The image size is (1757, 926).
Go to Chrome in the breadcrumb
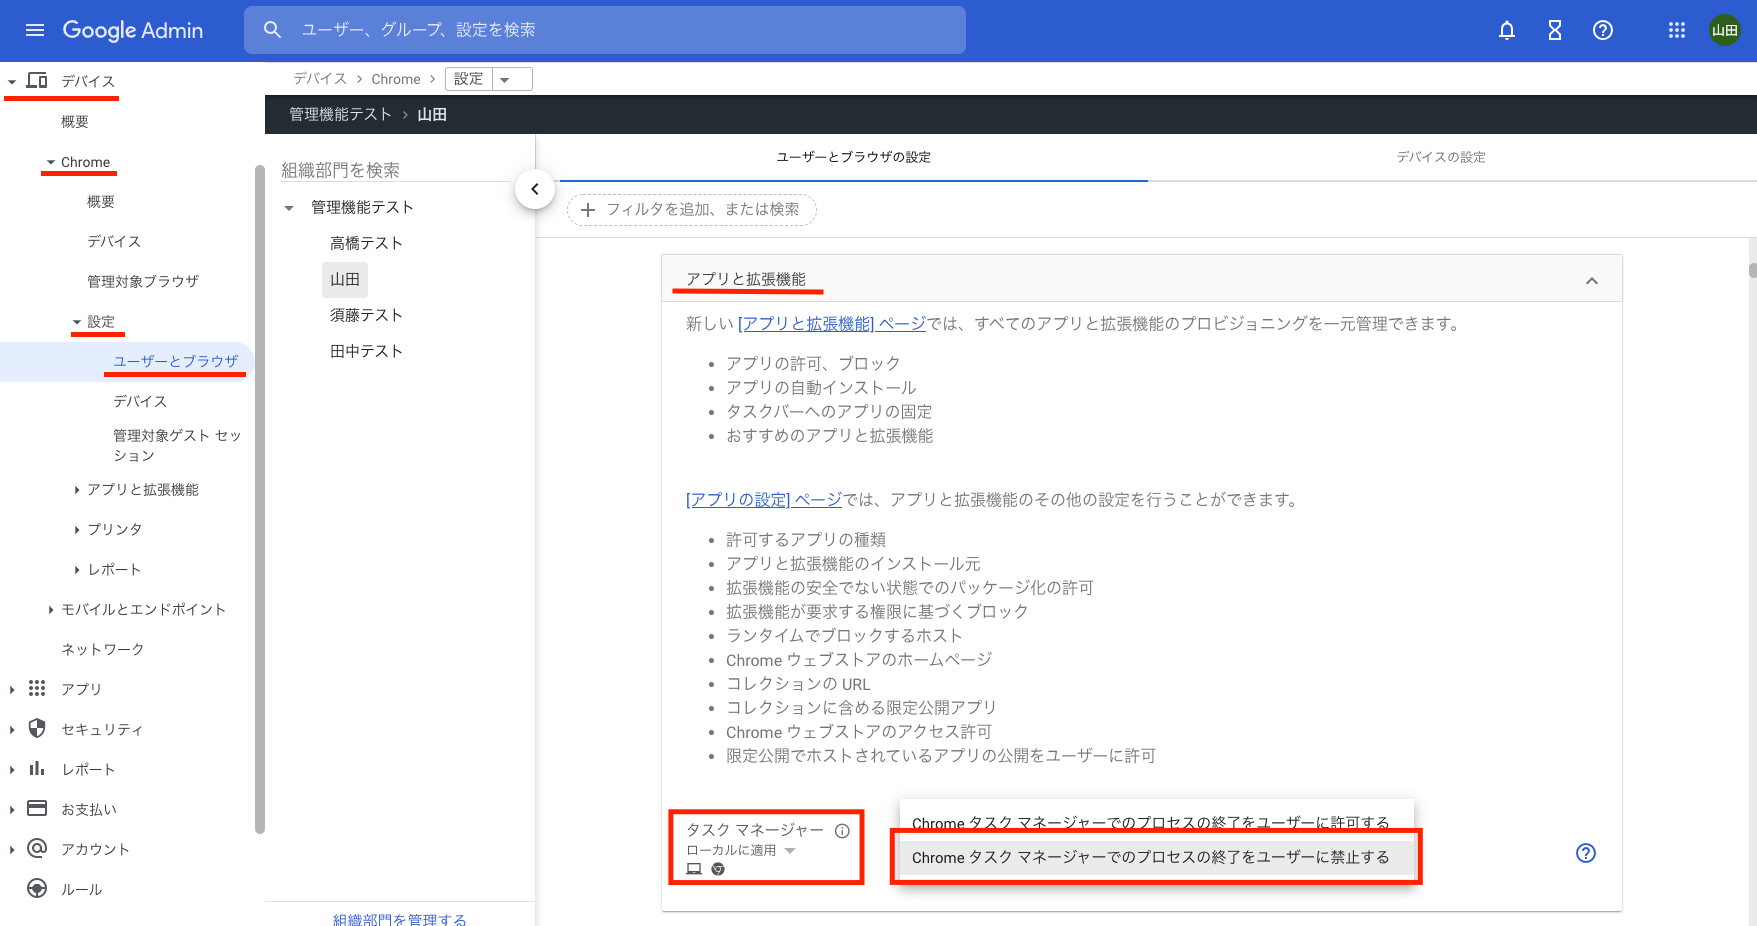coord(396,79)
